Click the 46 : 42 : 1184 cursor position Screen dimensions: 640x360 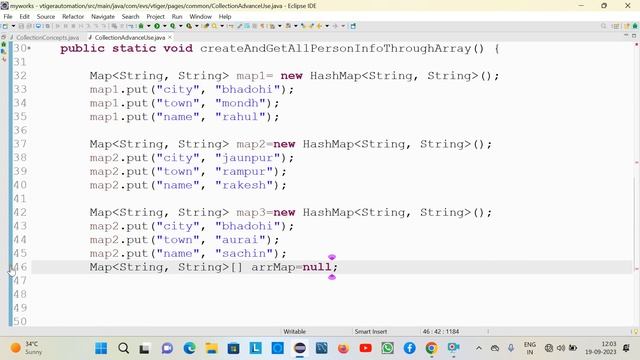pyautogui.click(x=441, y=331)
